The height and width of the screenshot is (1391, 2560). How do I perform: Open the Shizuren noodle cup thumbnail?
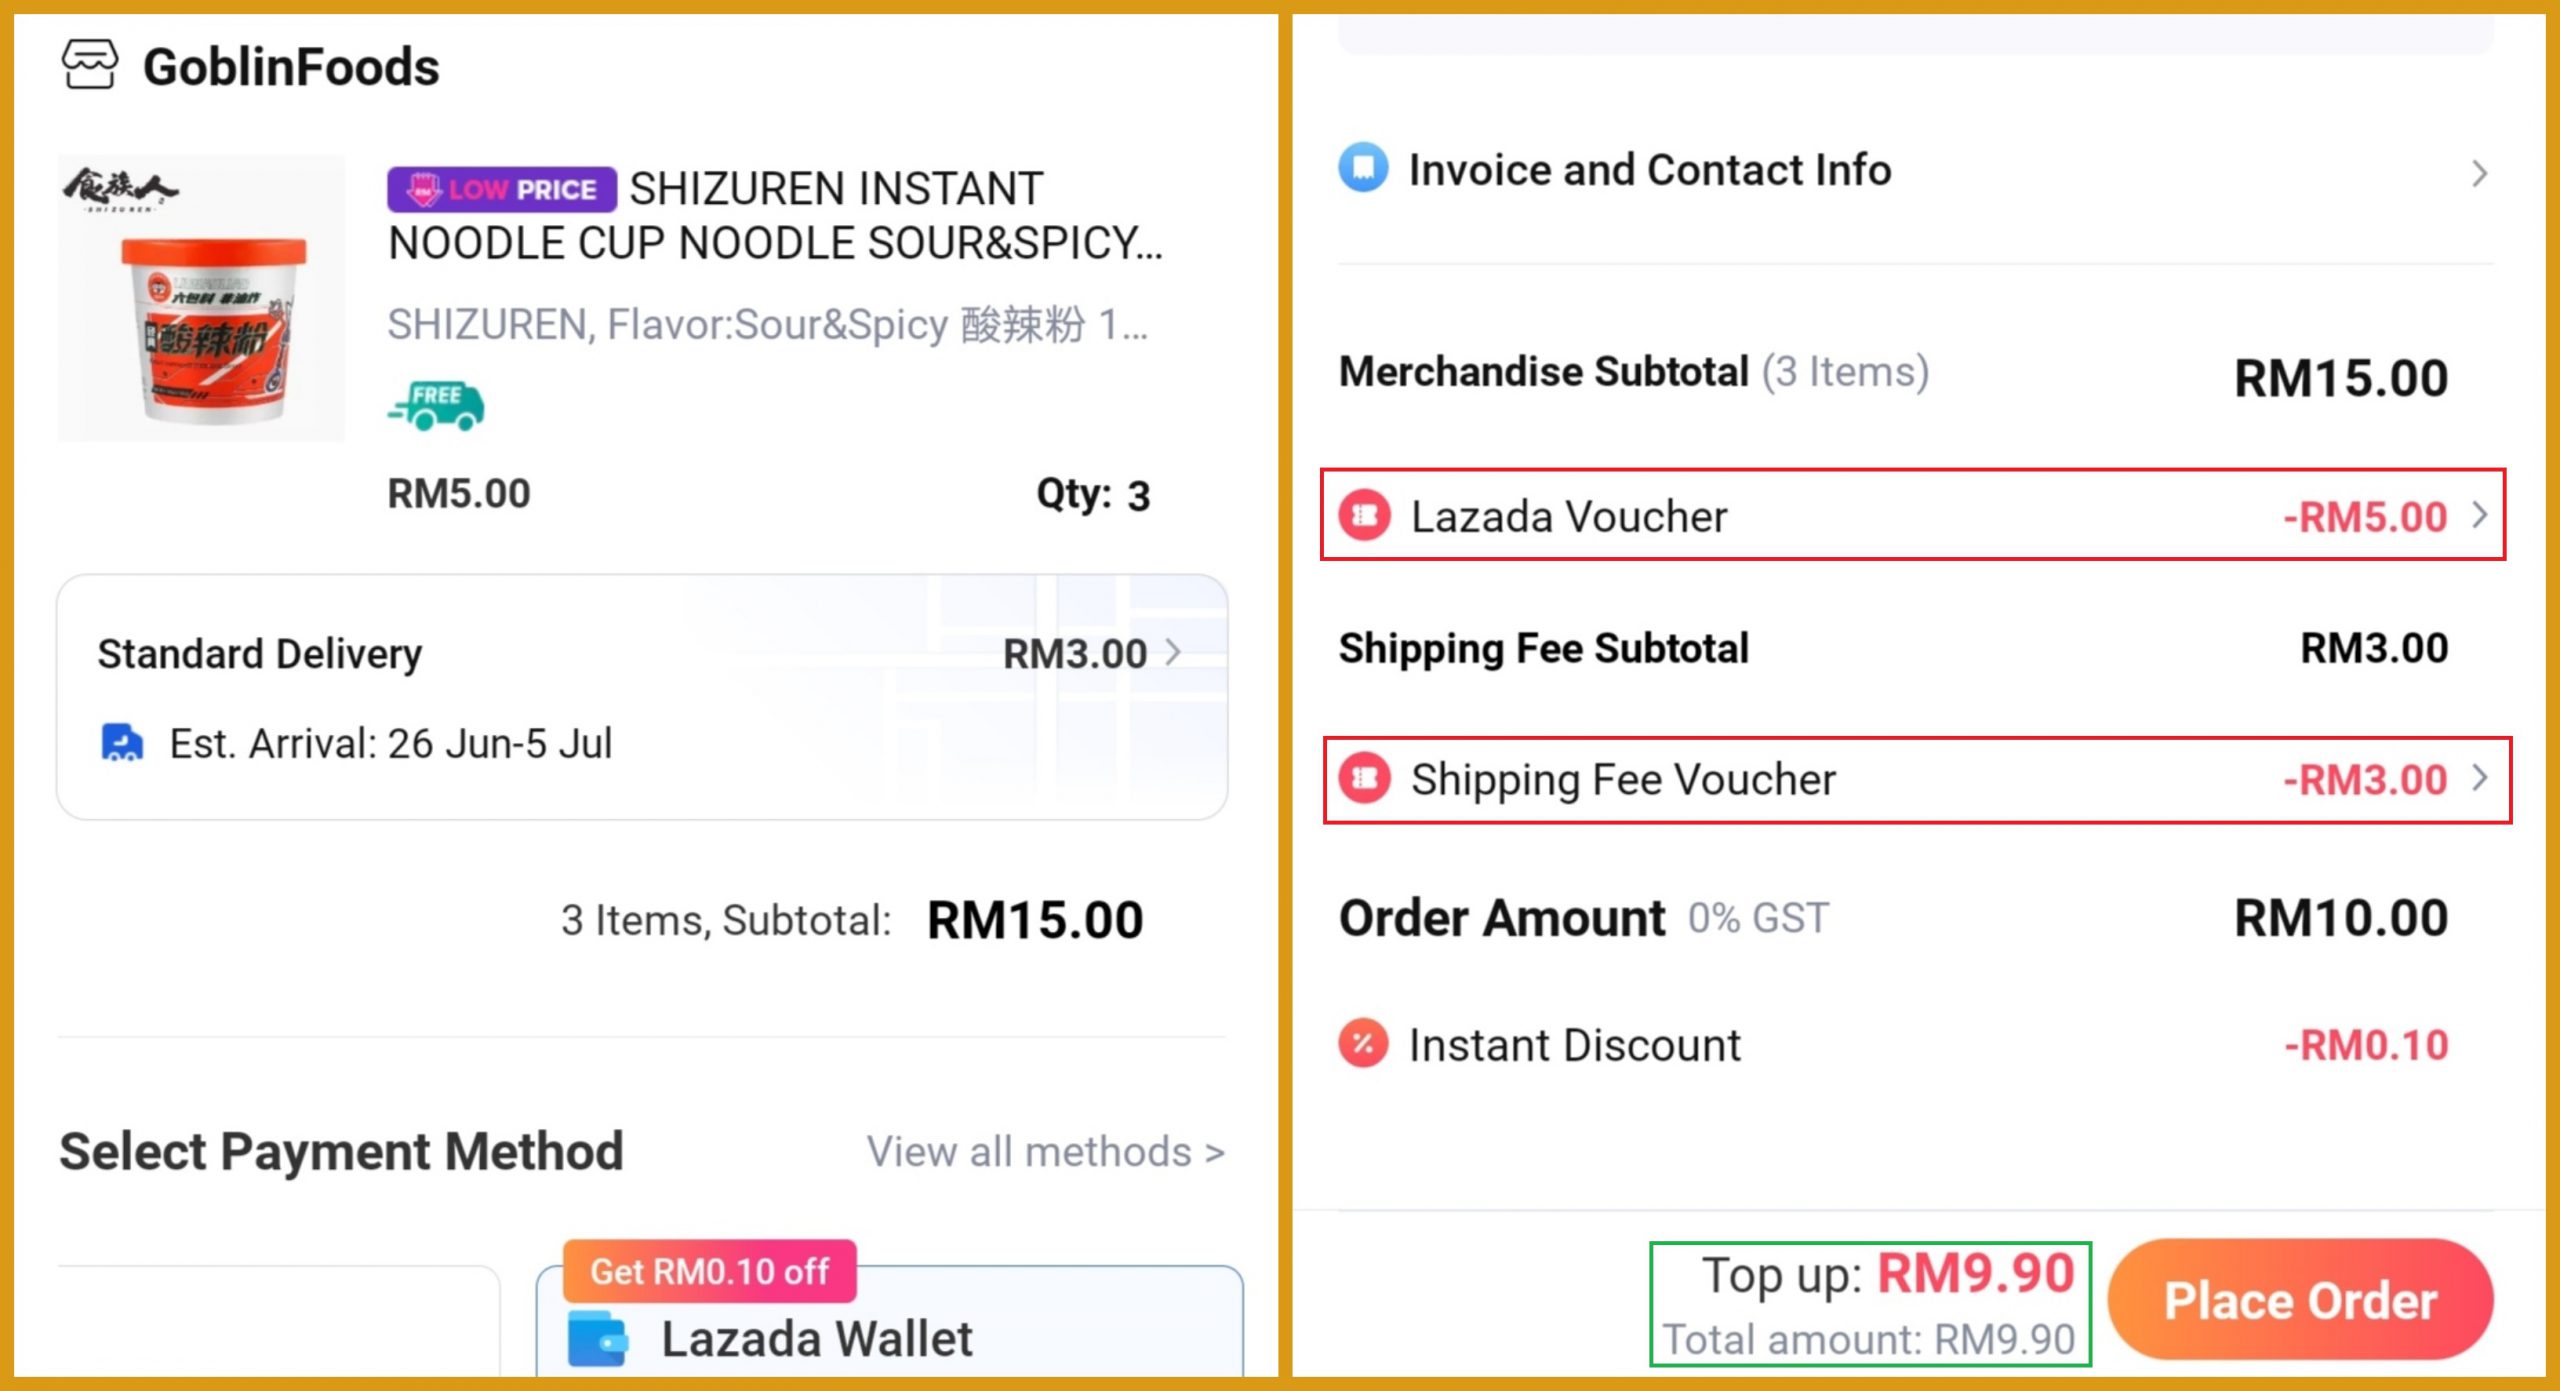(x=201, y=298)
